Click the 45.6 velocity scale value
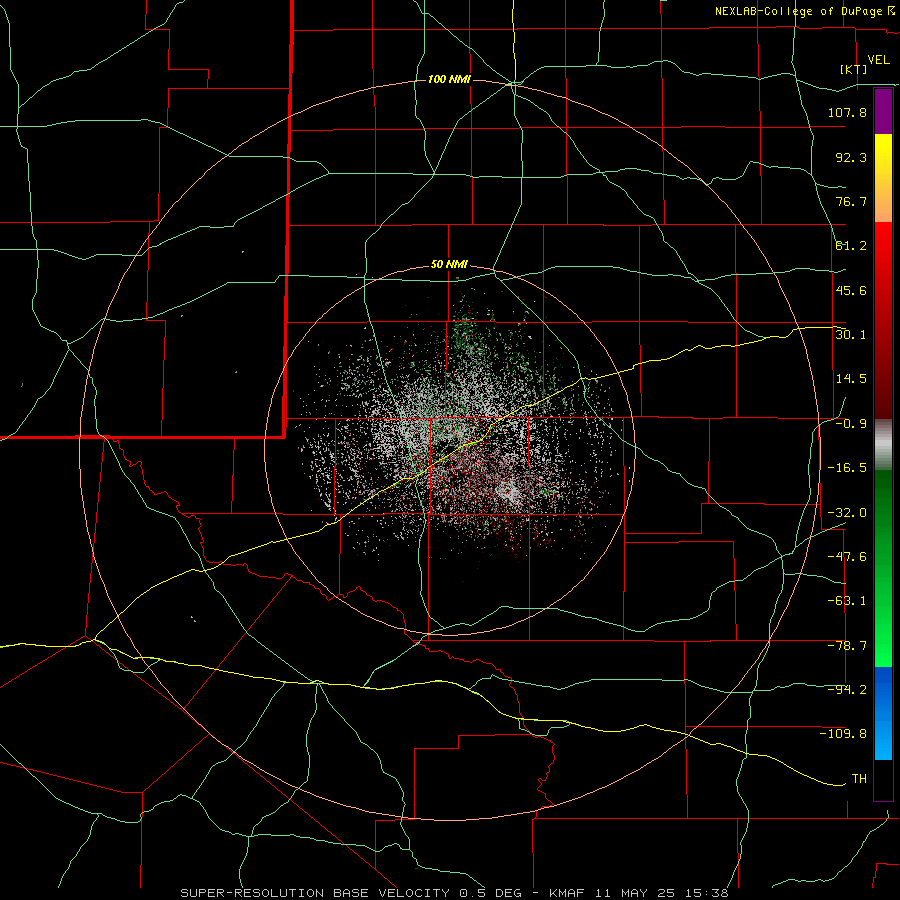Screen dimensions: 900x900 [851, 290]
